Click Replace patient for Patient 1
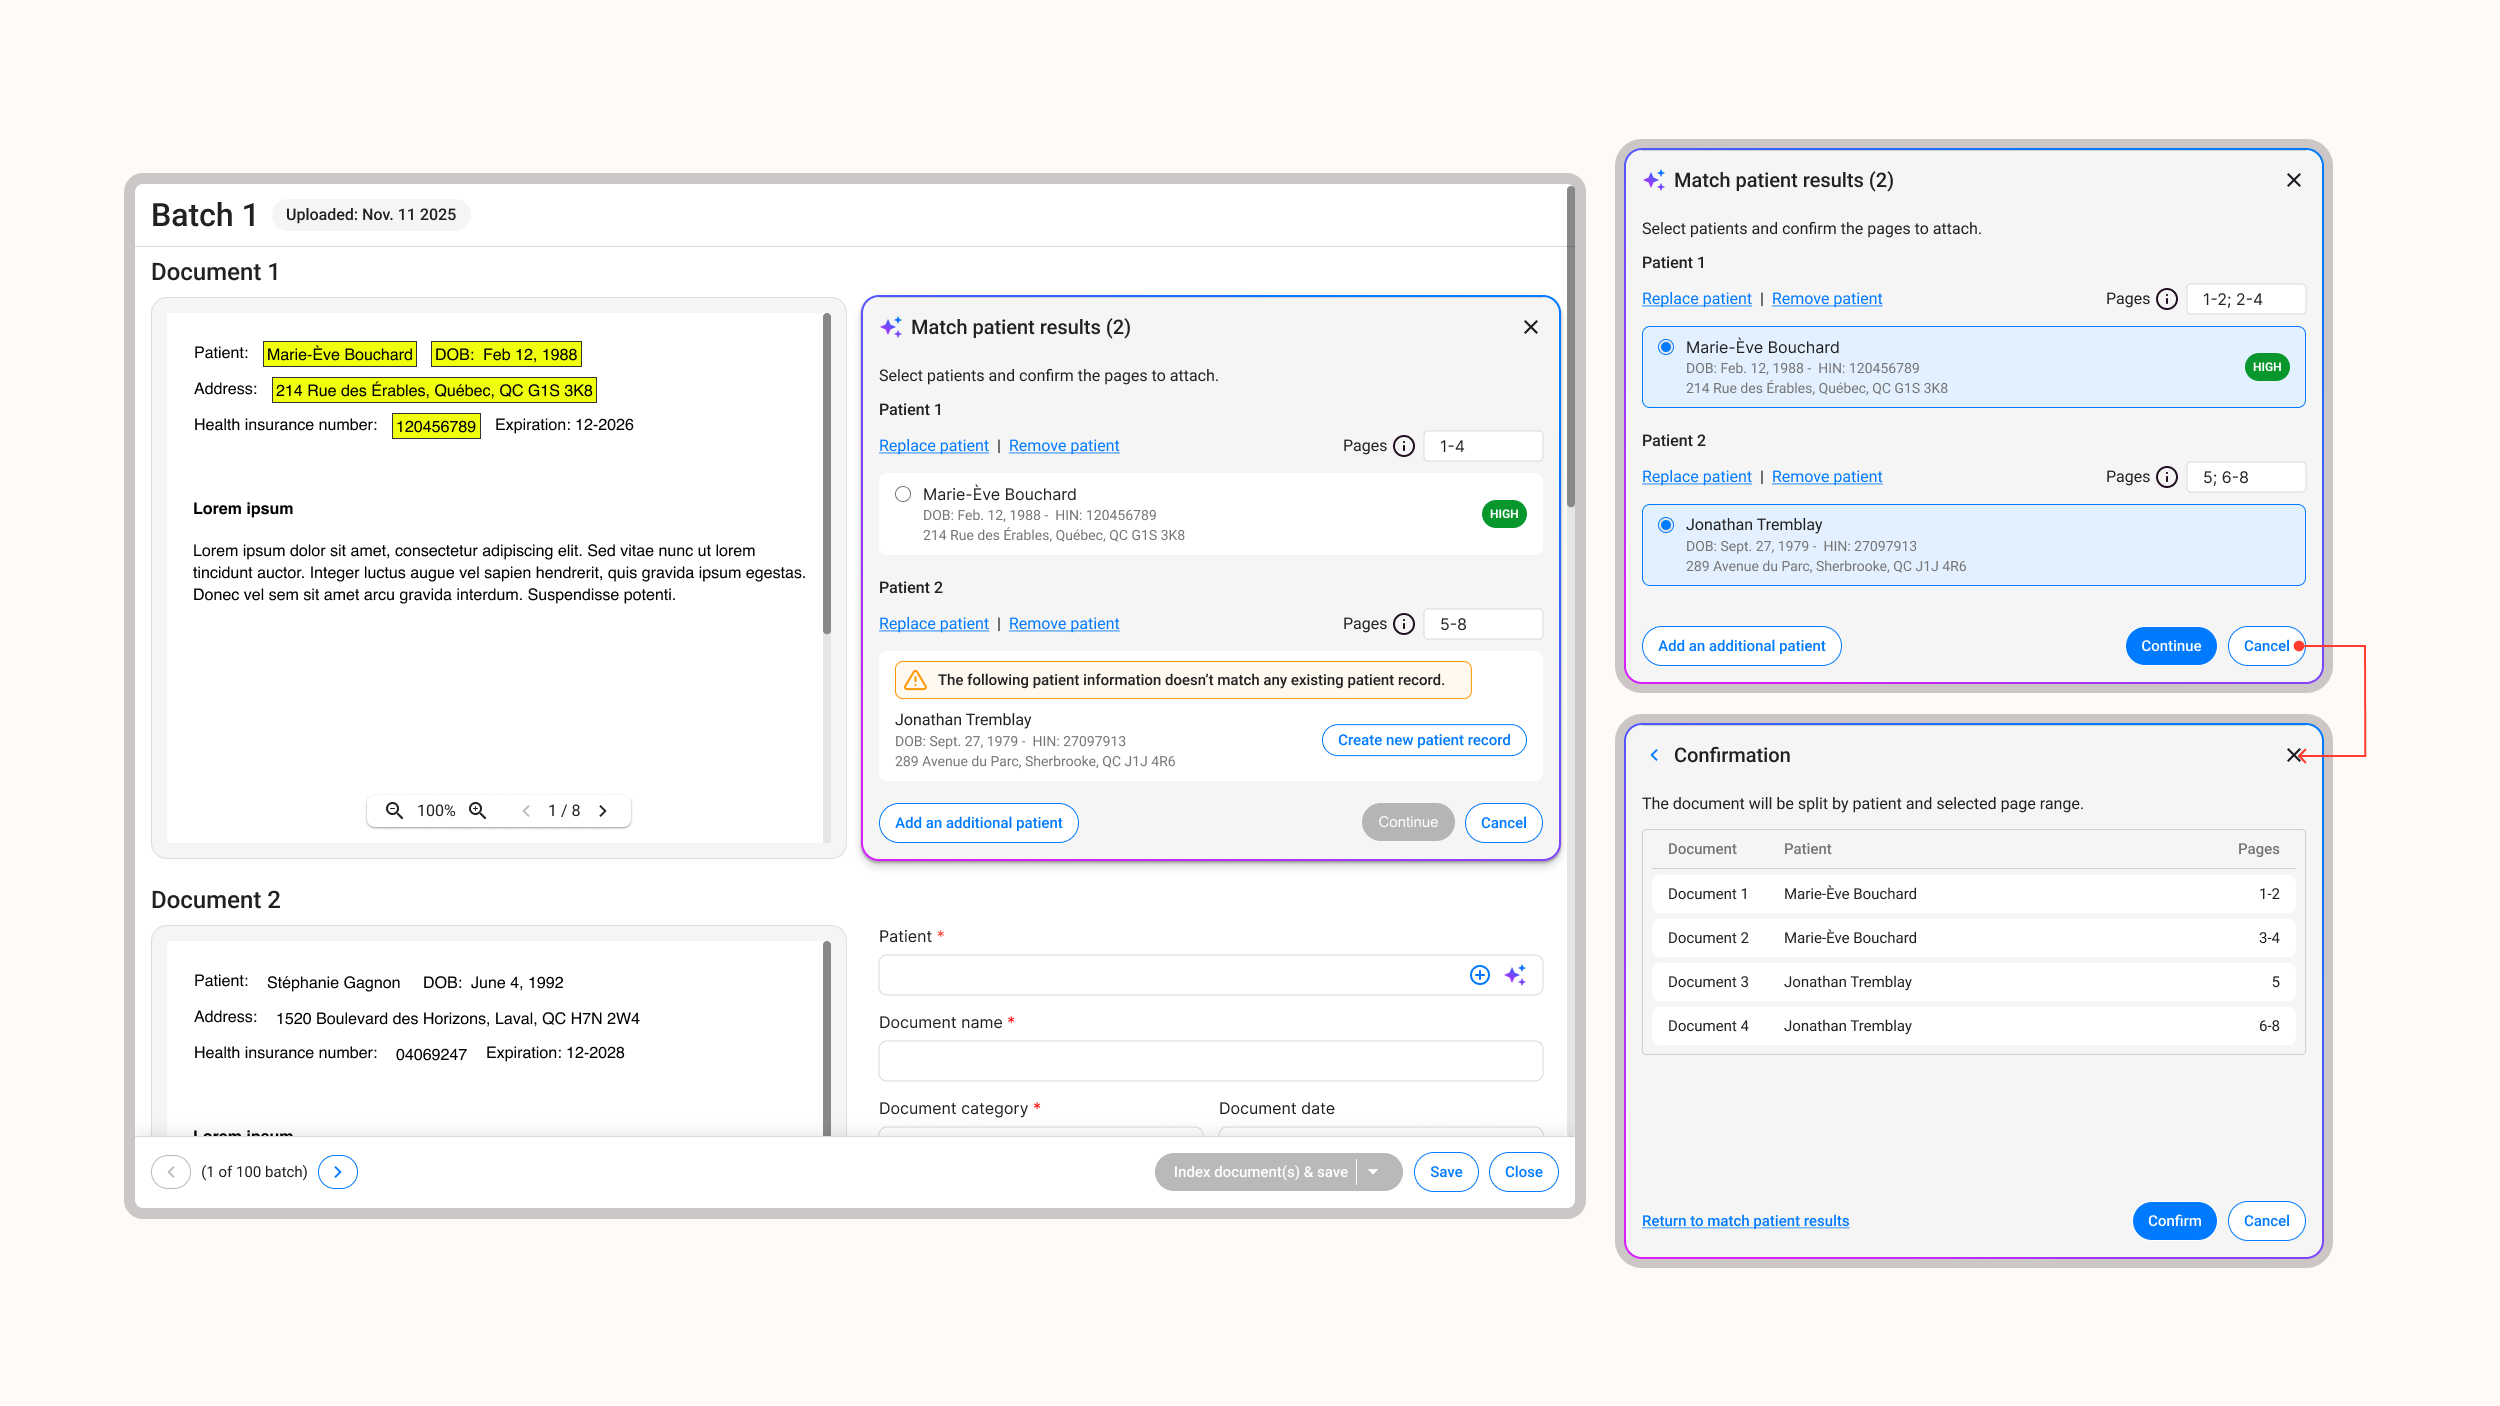Viewport: 2500px width, 1406px height. (x=933, y=445)
